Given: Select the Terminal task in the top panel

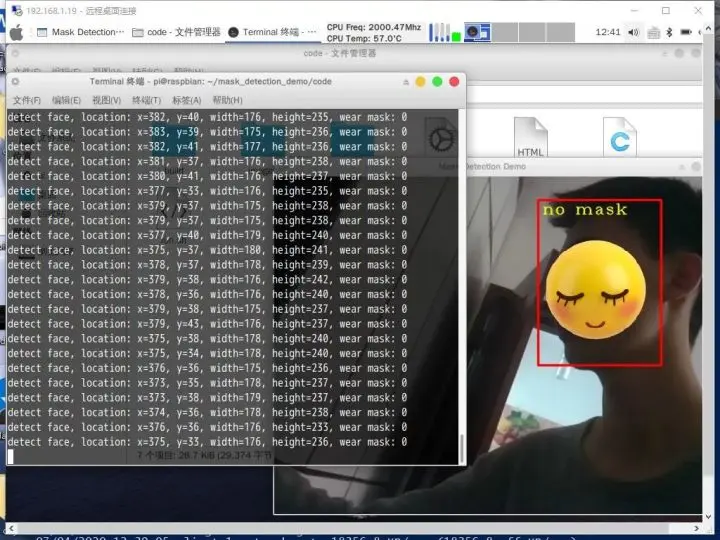Looking at the screenshot, I should [273, 32].
